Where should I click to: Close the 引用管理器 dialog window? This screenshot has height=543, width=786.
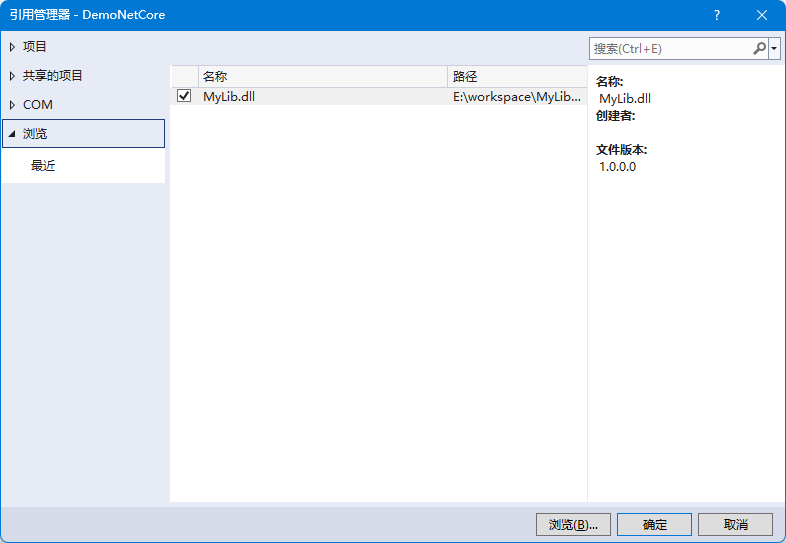[x=762, y=15]
